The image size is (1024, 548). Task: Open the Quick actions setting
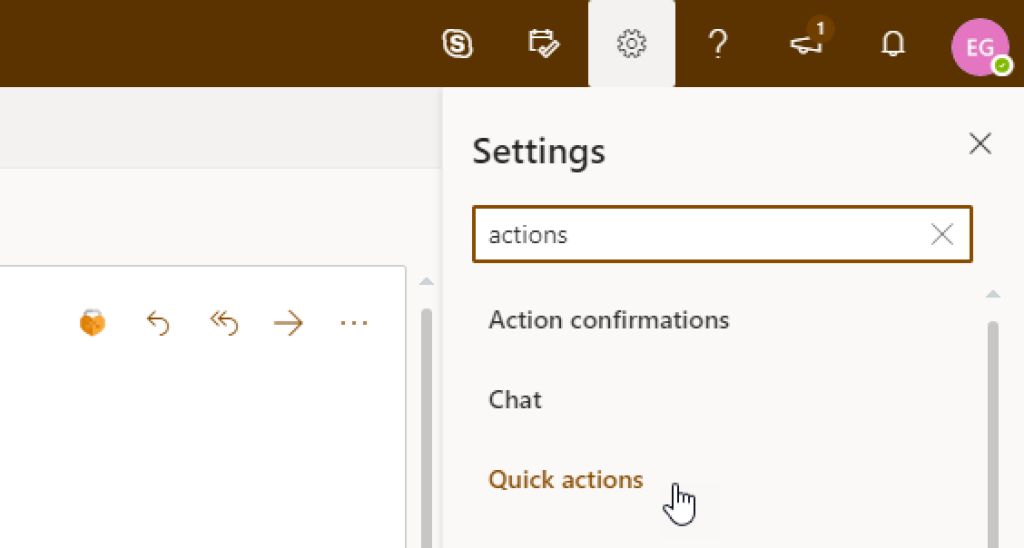tap(565, 480)
